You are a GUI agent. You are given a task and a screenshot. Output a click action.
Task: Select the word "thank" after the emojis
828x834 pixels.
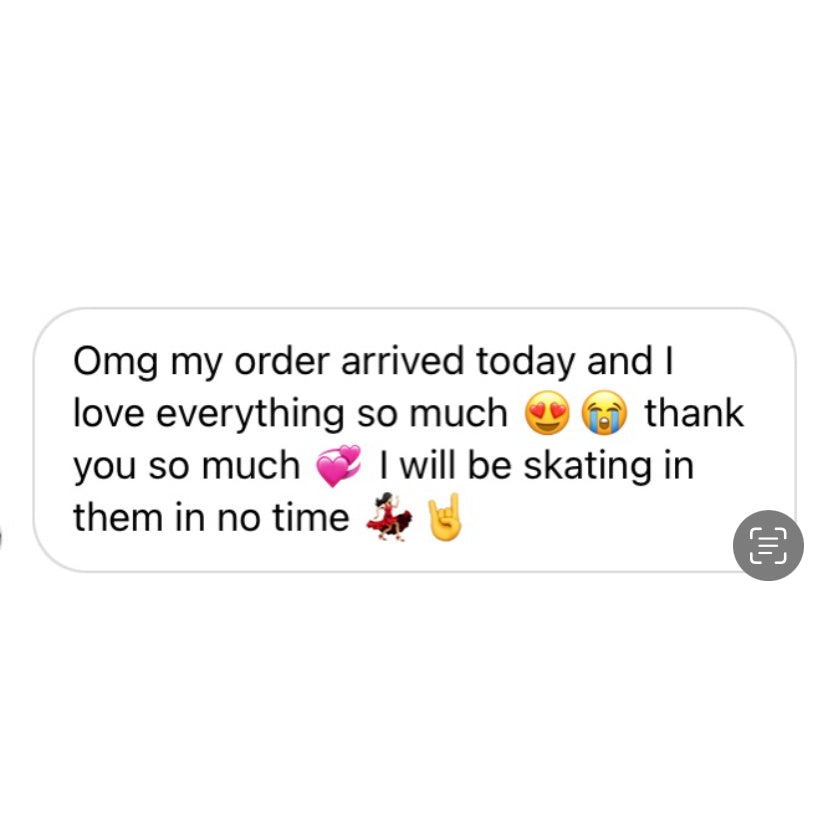click(x=694, y=413)
